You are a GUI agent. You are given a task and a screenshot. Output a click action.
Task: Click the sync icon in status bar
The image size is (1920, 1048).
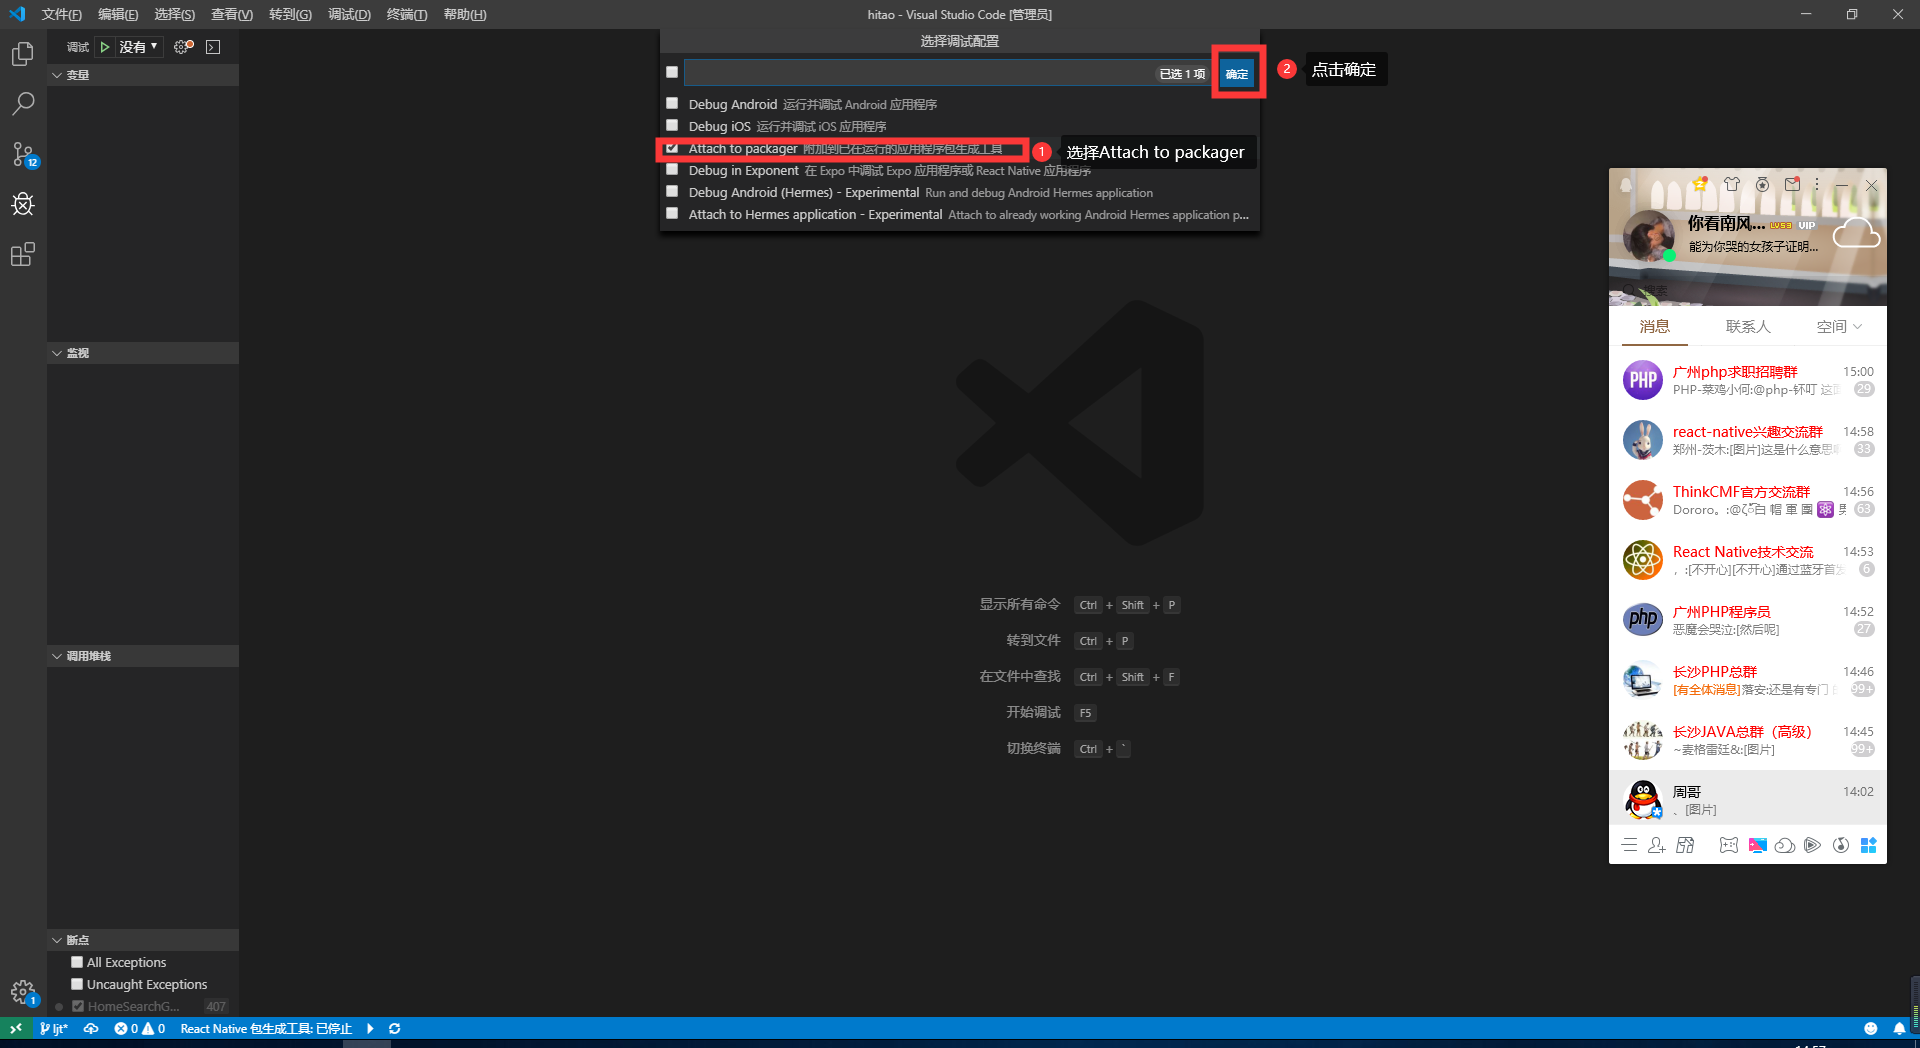pos(394,1028)
